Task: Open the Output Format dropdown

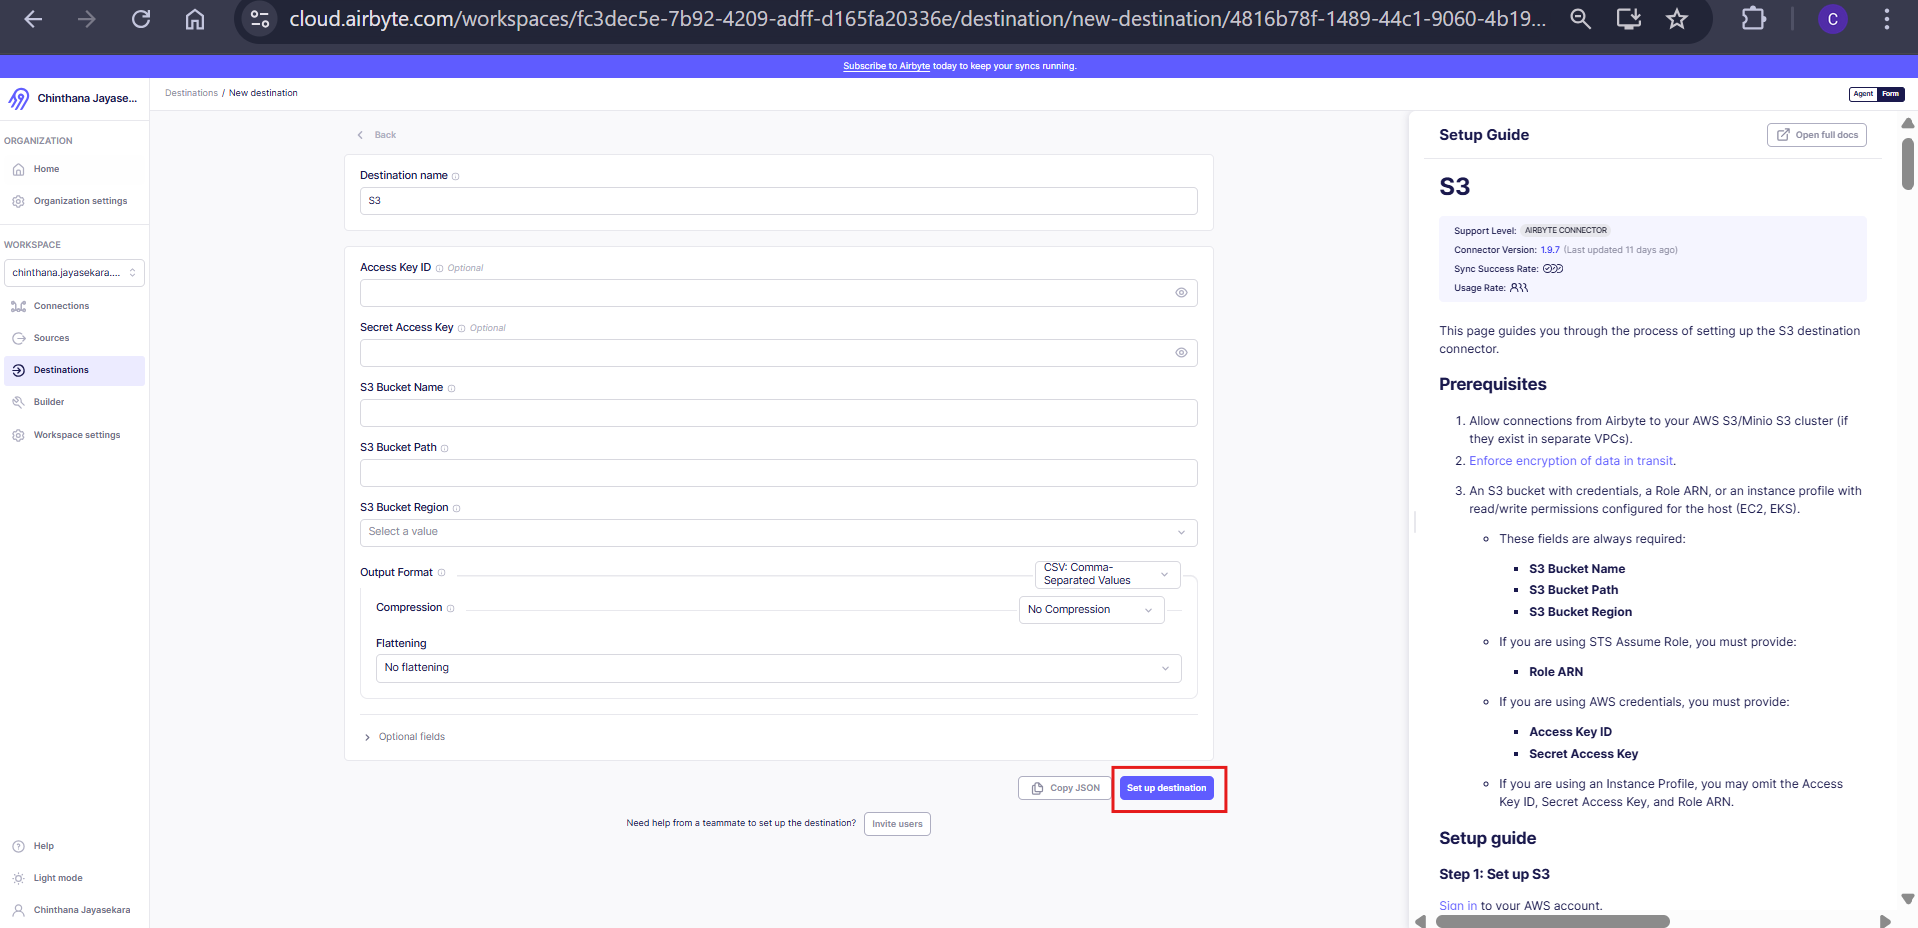Action: (1107, 574)
